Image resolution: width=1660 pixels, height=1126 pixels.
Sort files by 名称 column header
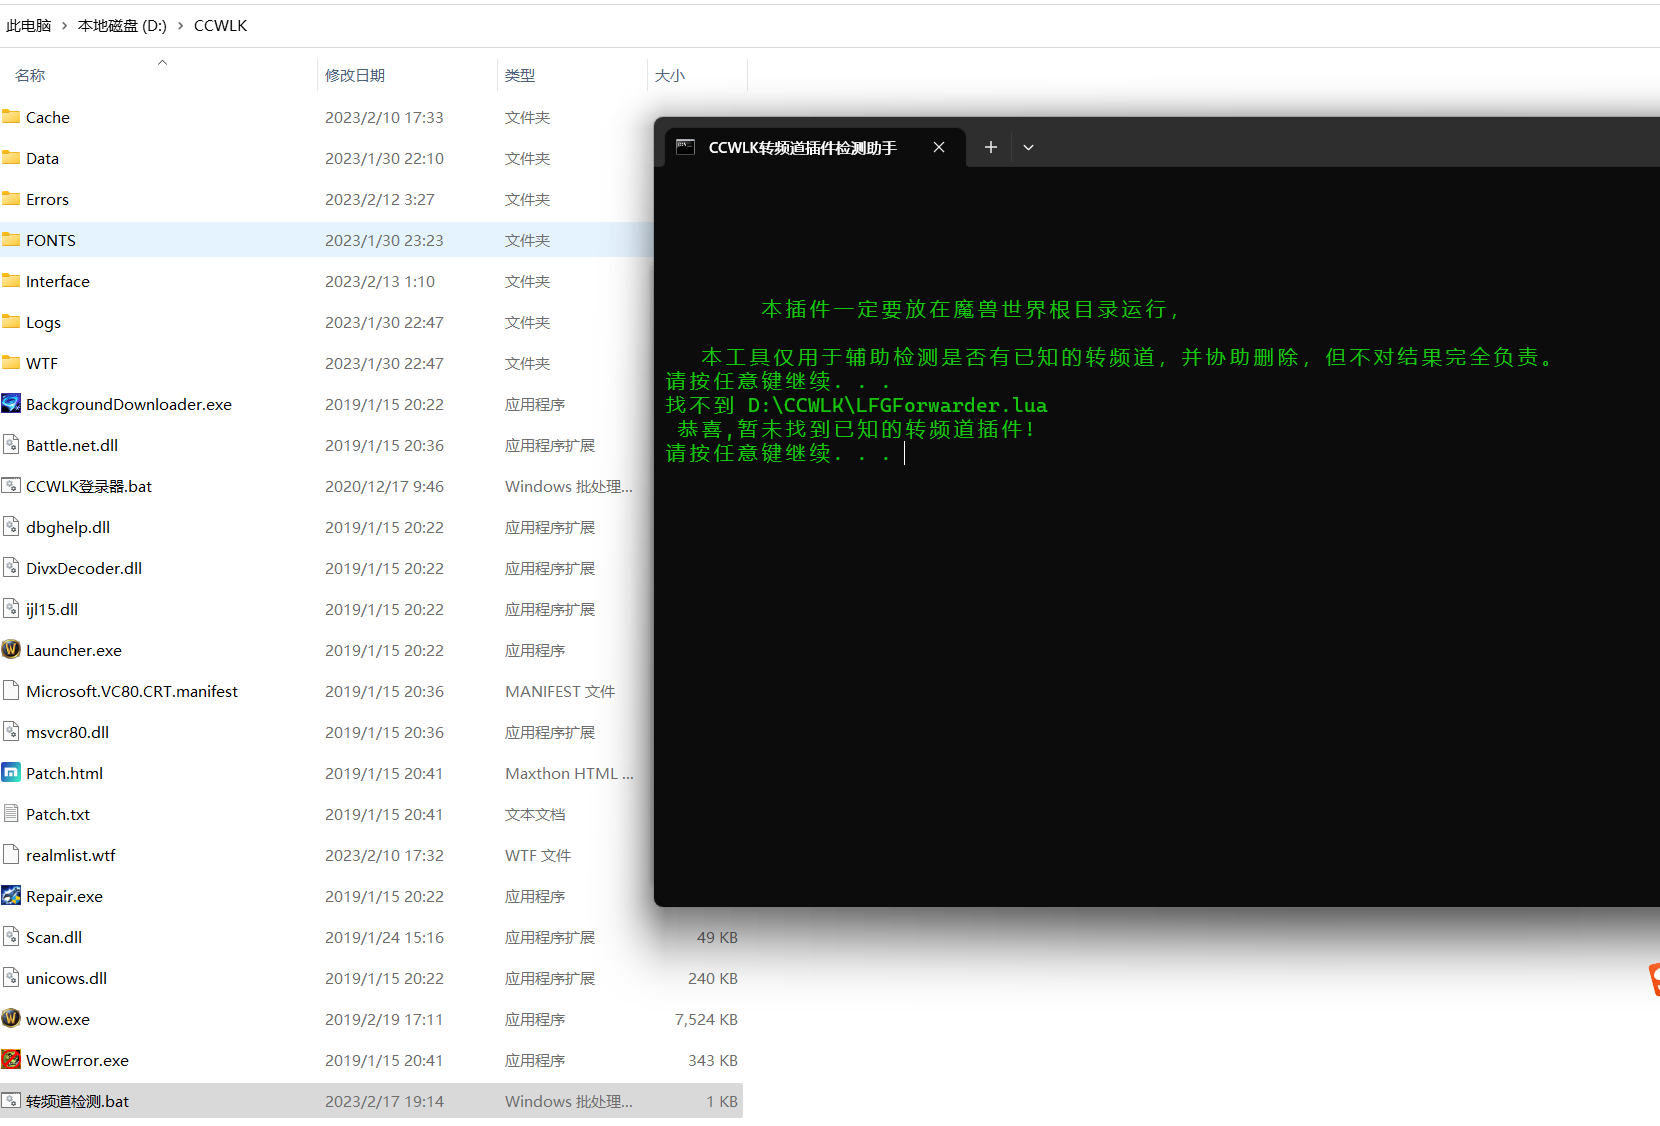click(x=30, y=76)
